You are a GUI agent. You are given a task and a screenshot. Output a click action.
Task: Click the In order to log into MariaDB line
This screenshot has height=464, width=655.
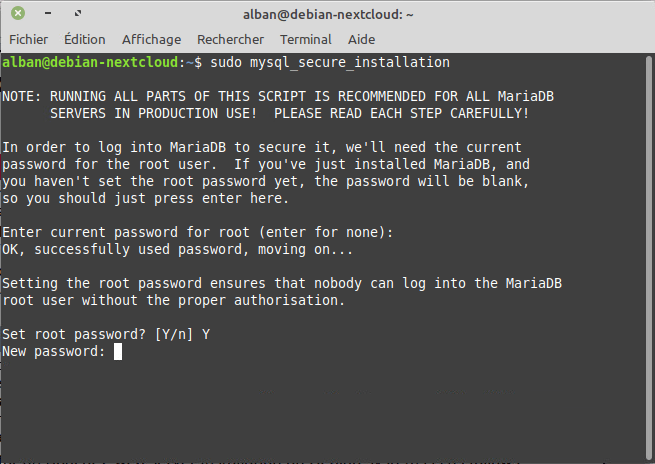point(262,147)
